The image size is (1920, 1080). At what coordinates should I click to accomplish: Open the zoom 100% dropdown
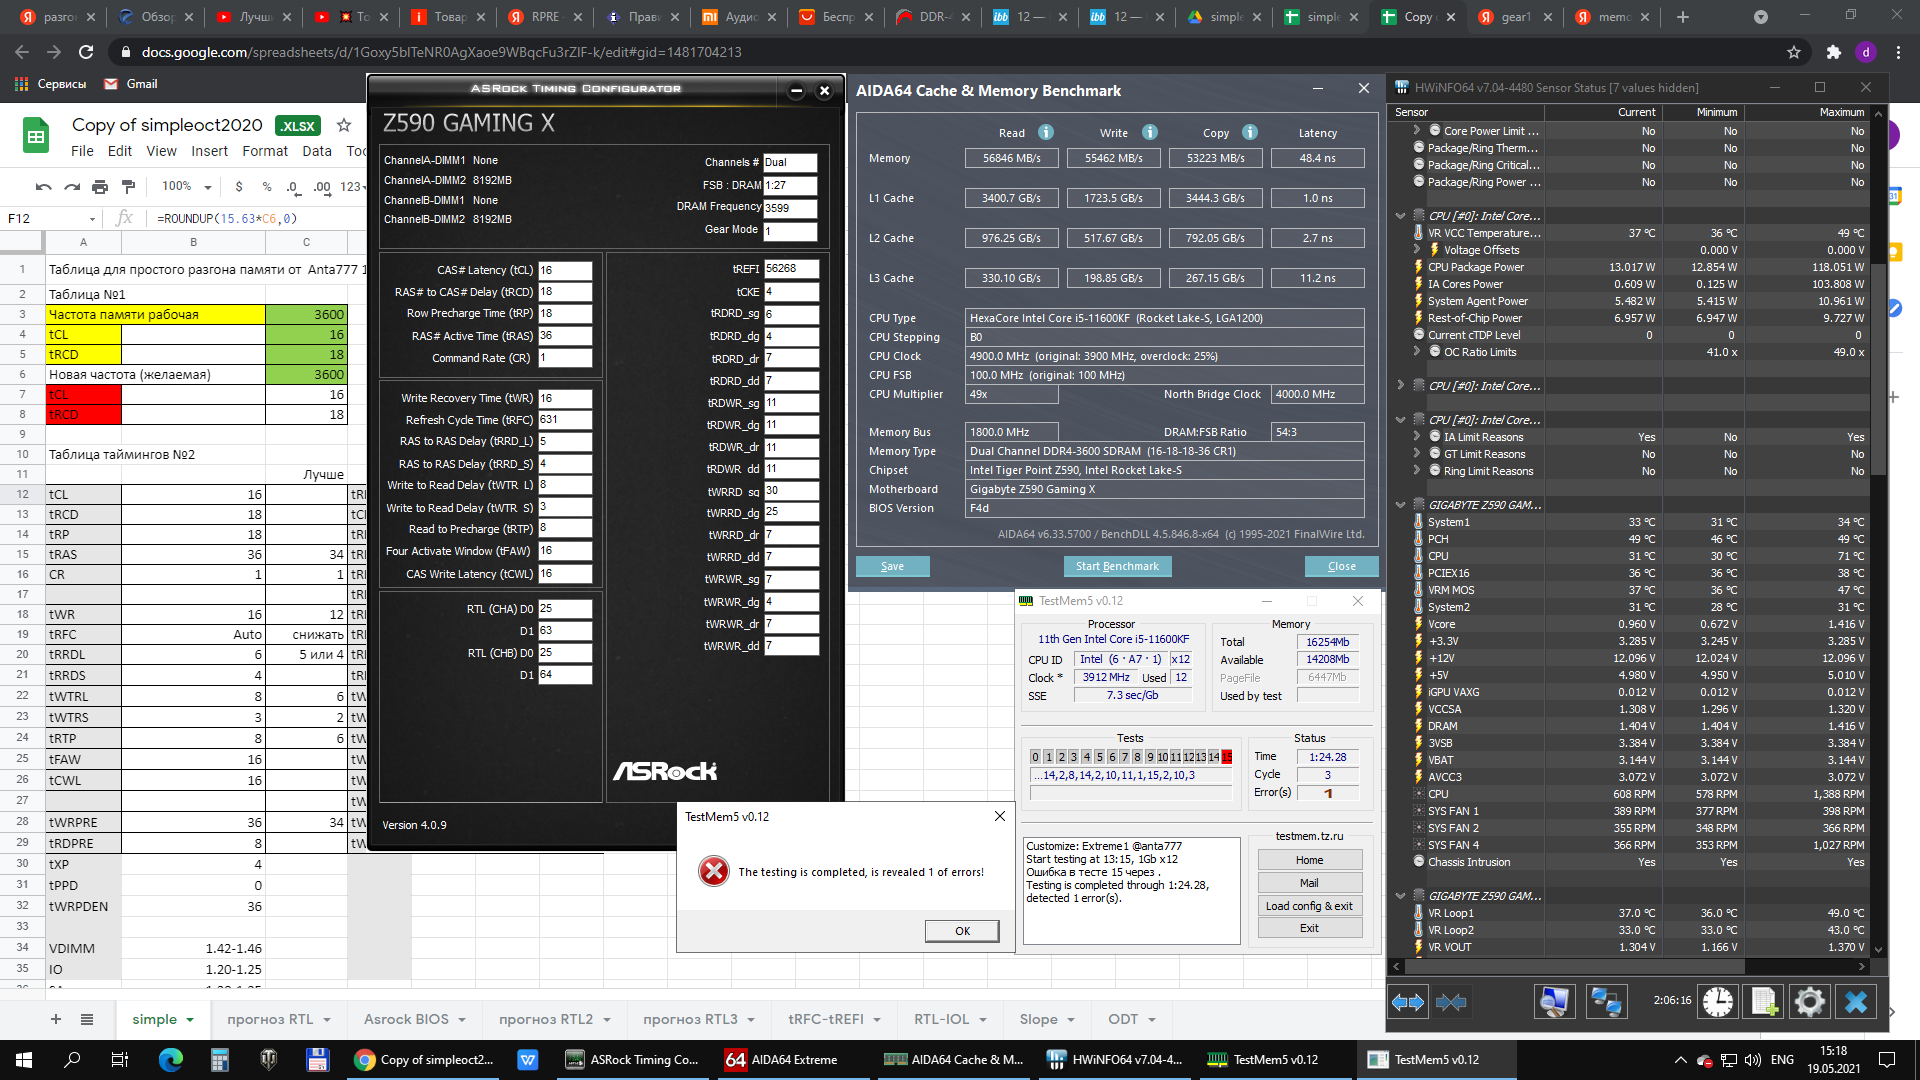187,186
